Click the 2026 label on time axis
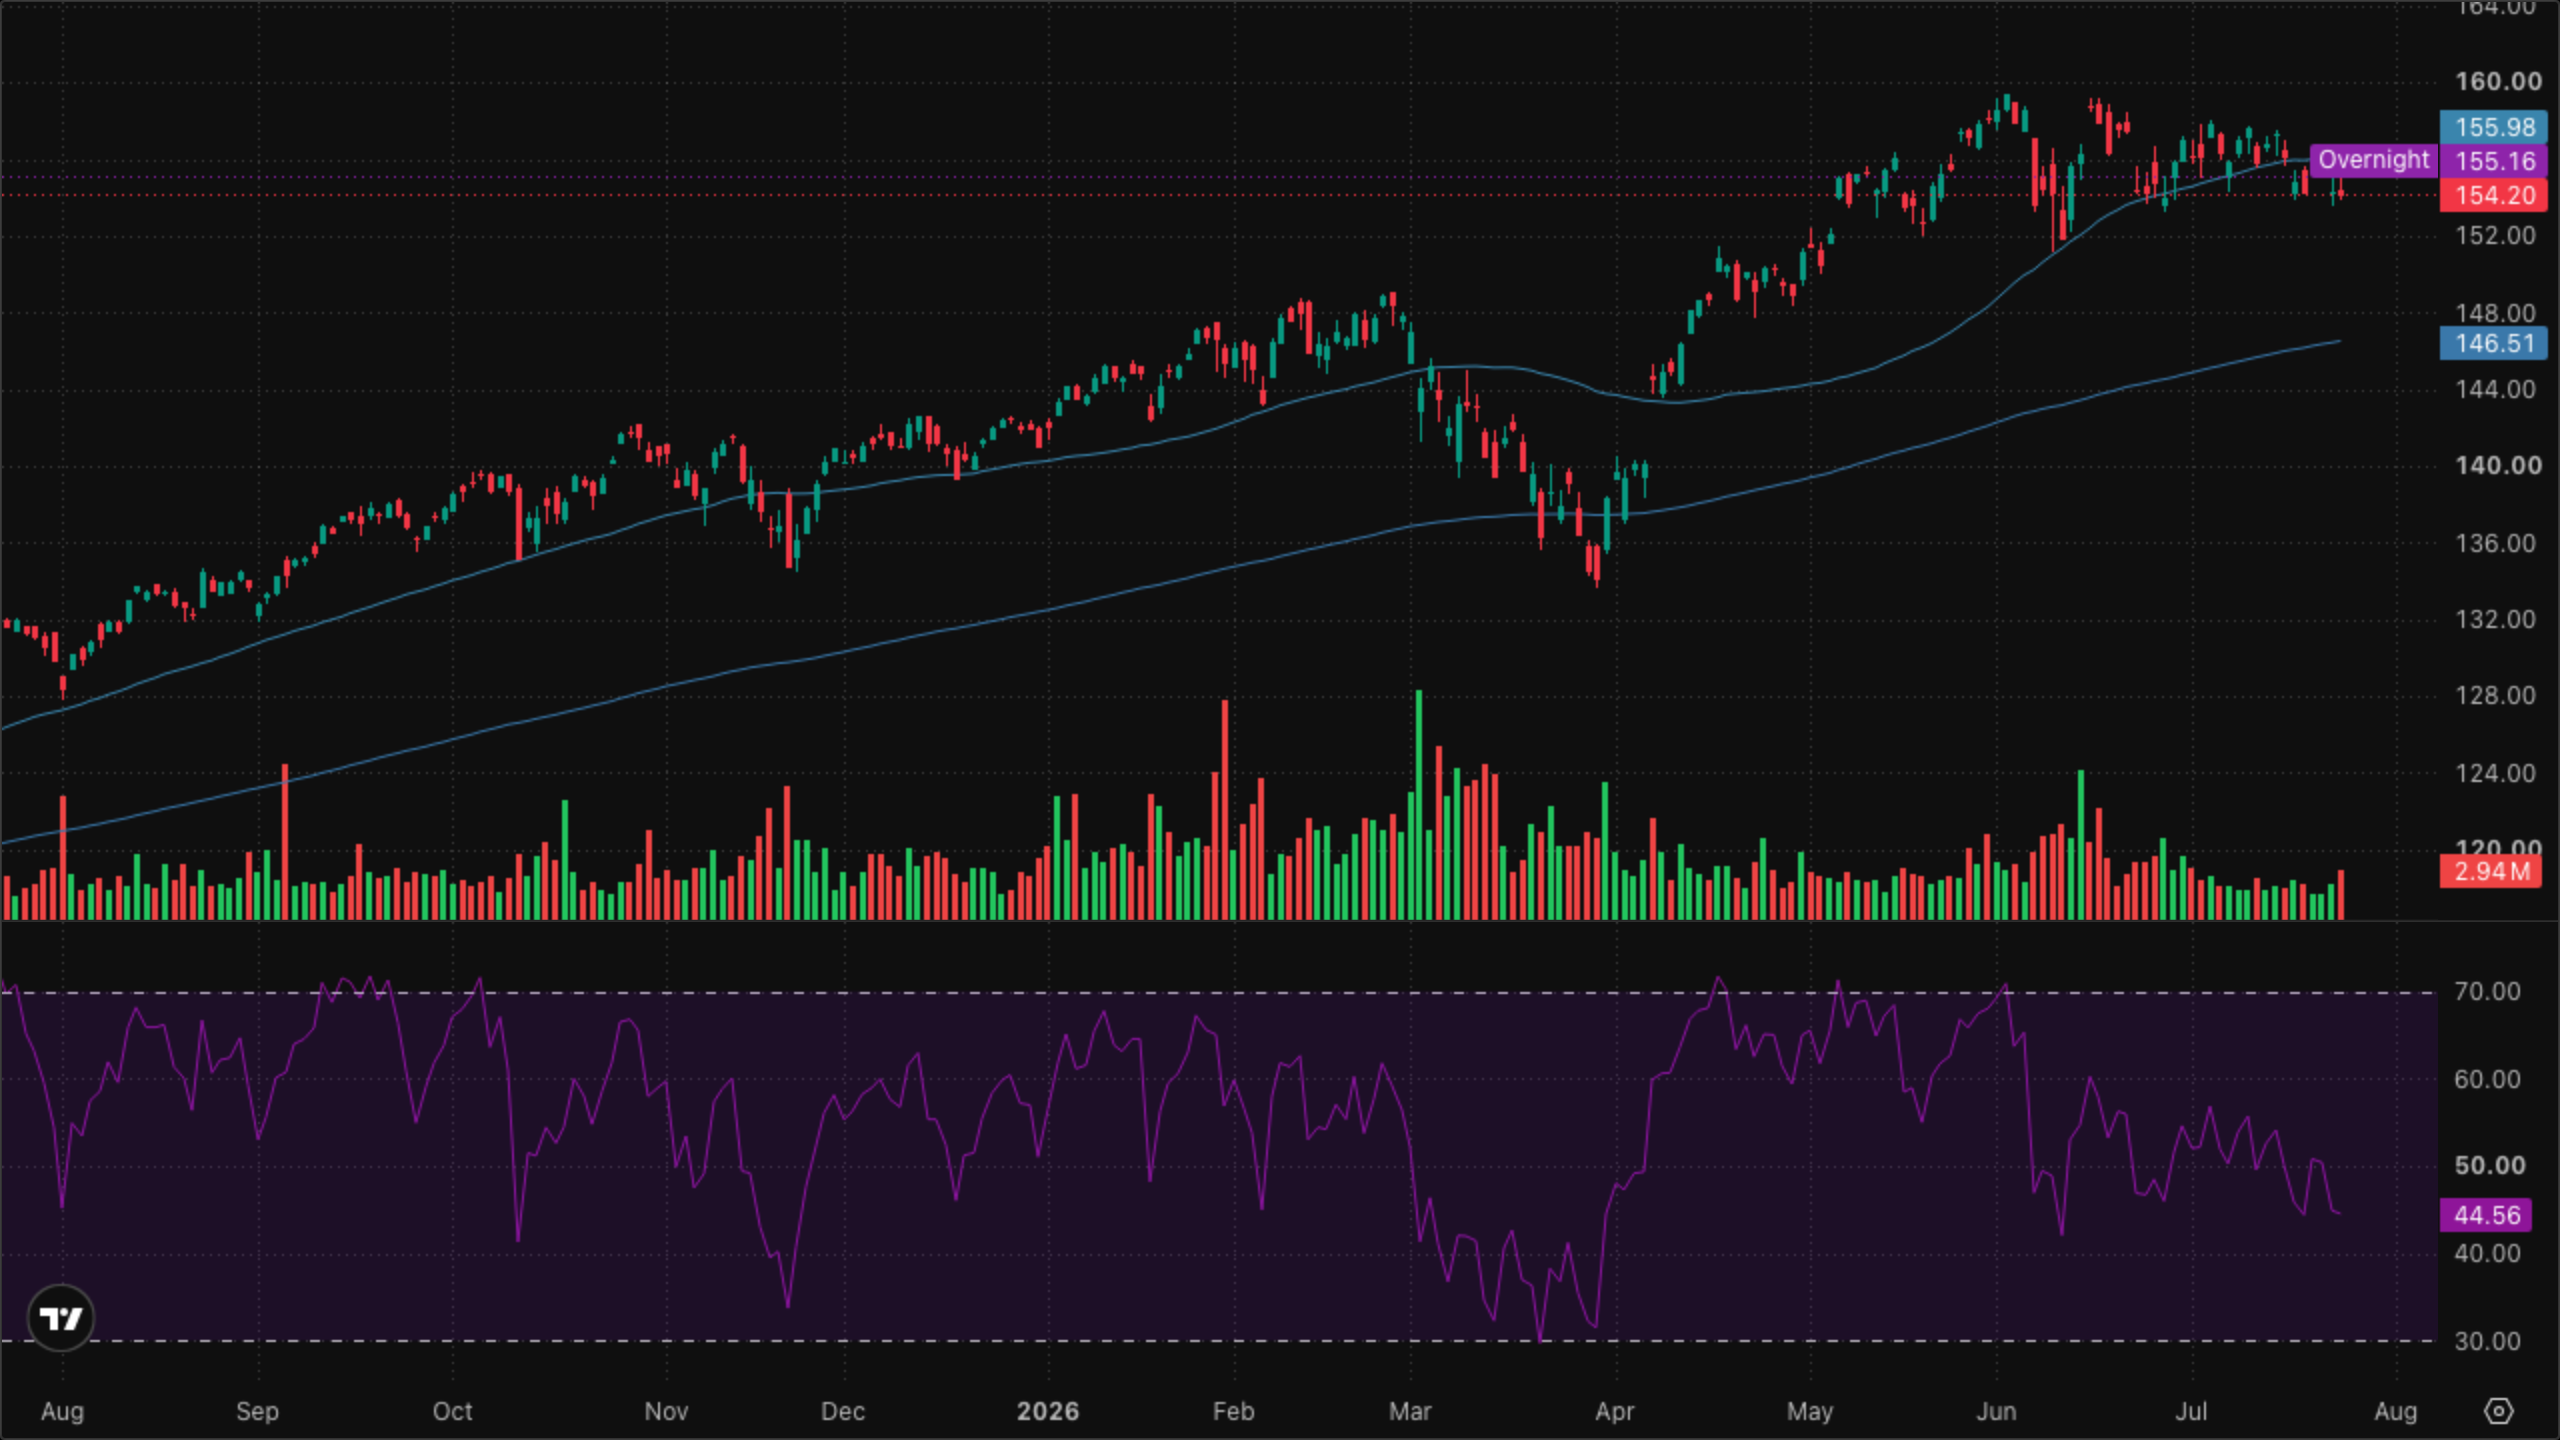The height and width of the screenshot is (1440, 2560). [x=1048, y=1411]
